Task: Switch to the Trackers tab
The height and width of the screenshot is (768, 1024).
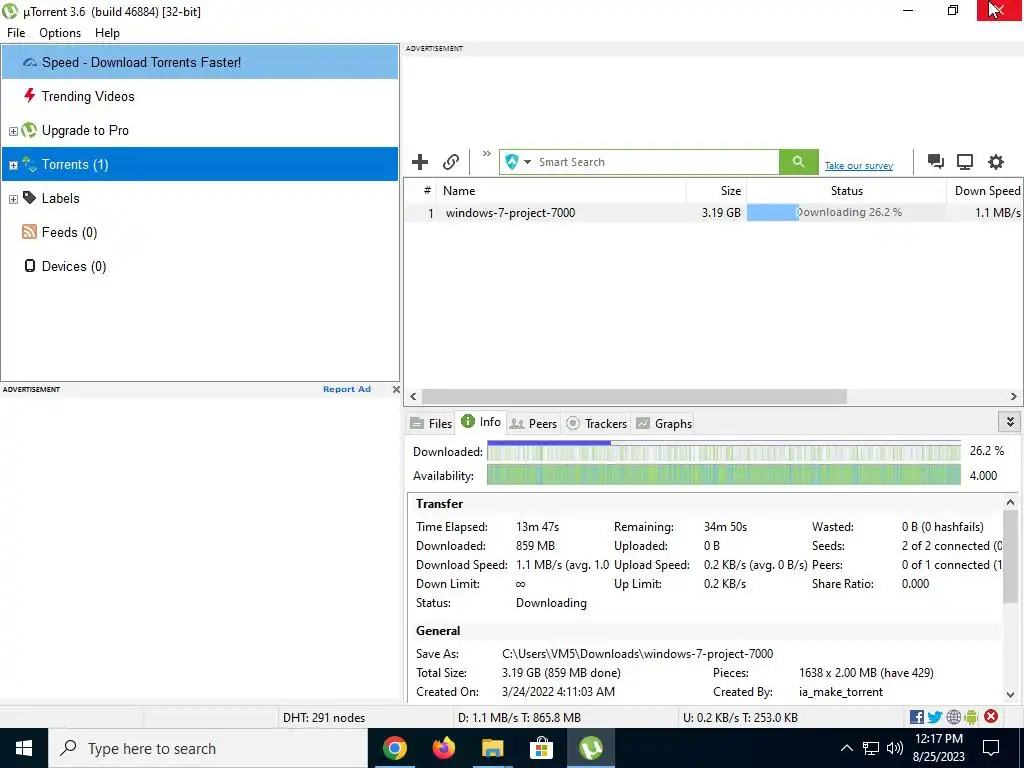Action: click(x=596, y=423)
